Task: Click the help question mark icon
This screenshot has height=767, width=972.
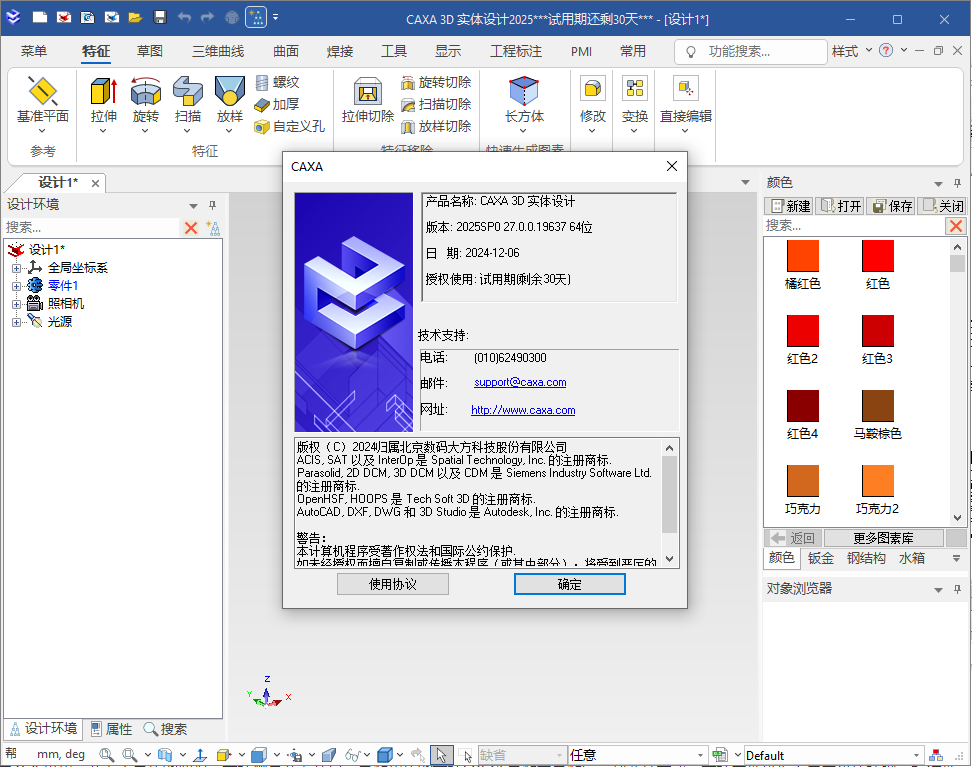Action: tap(886, 51)
